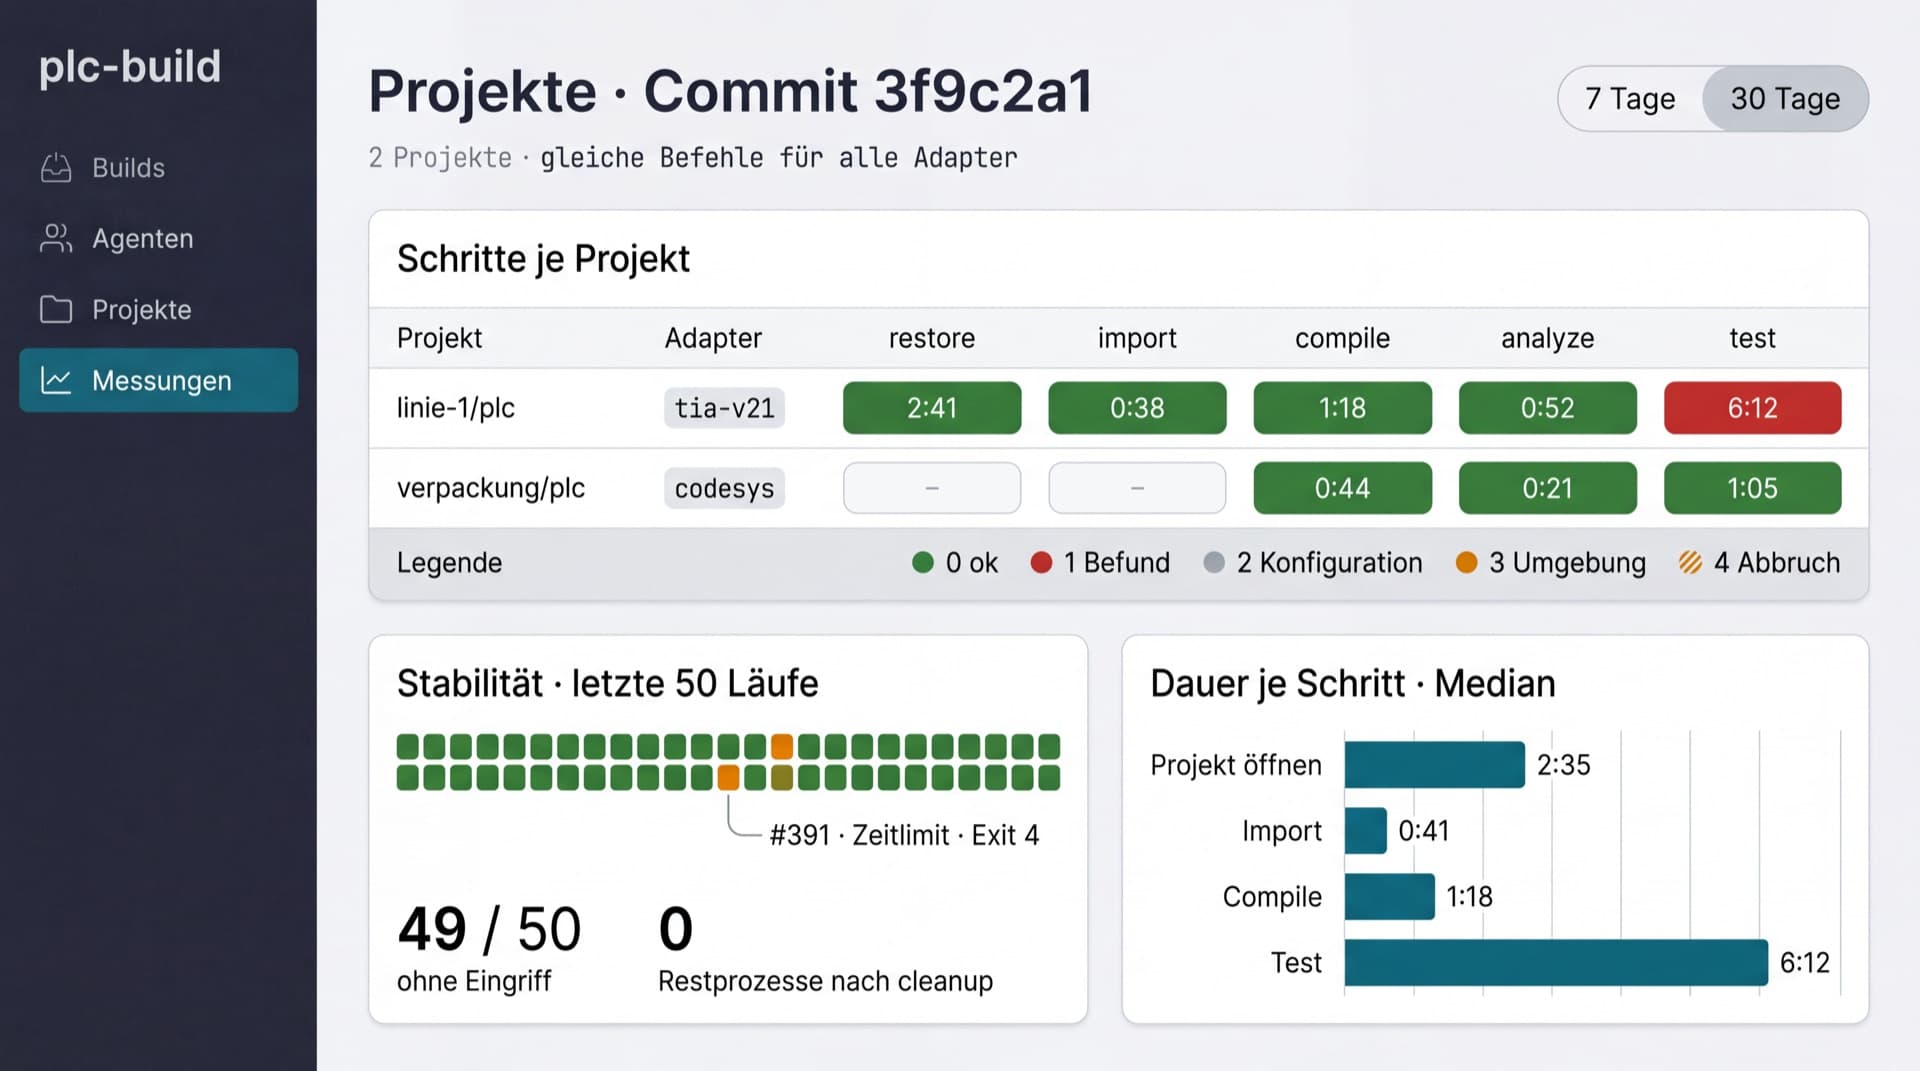This screenshot has height=1071, width=1920.
Task: Click the Compile bar in median chart
Action: coord(1389,896)
